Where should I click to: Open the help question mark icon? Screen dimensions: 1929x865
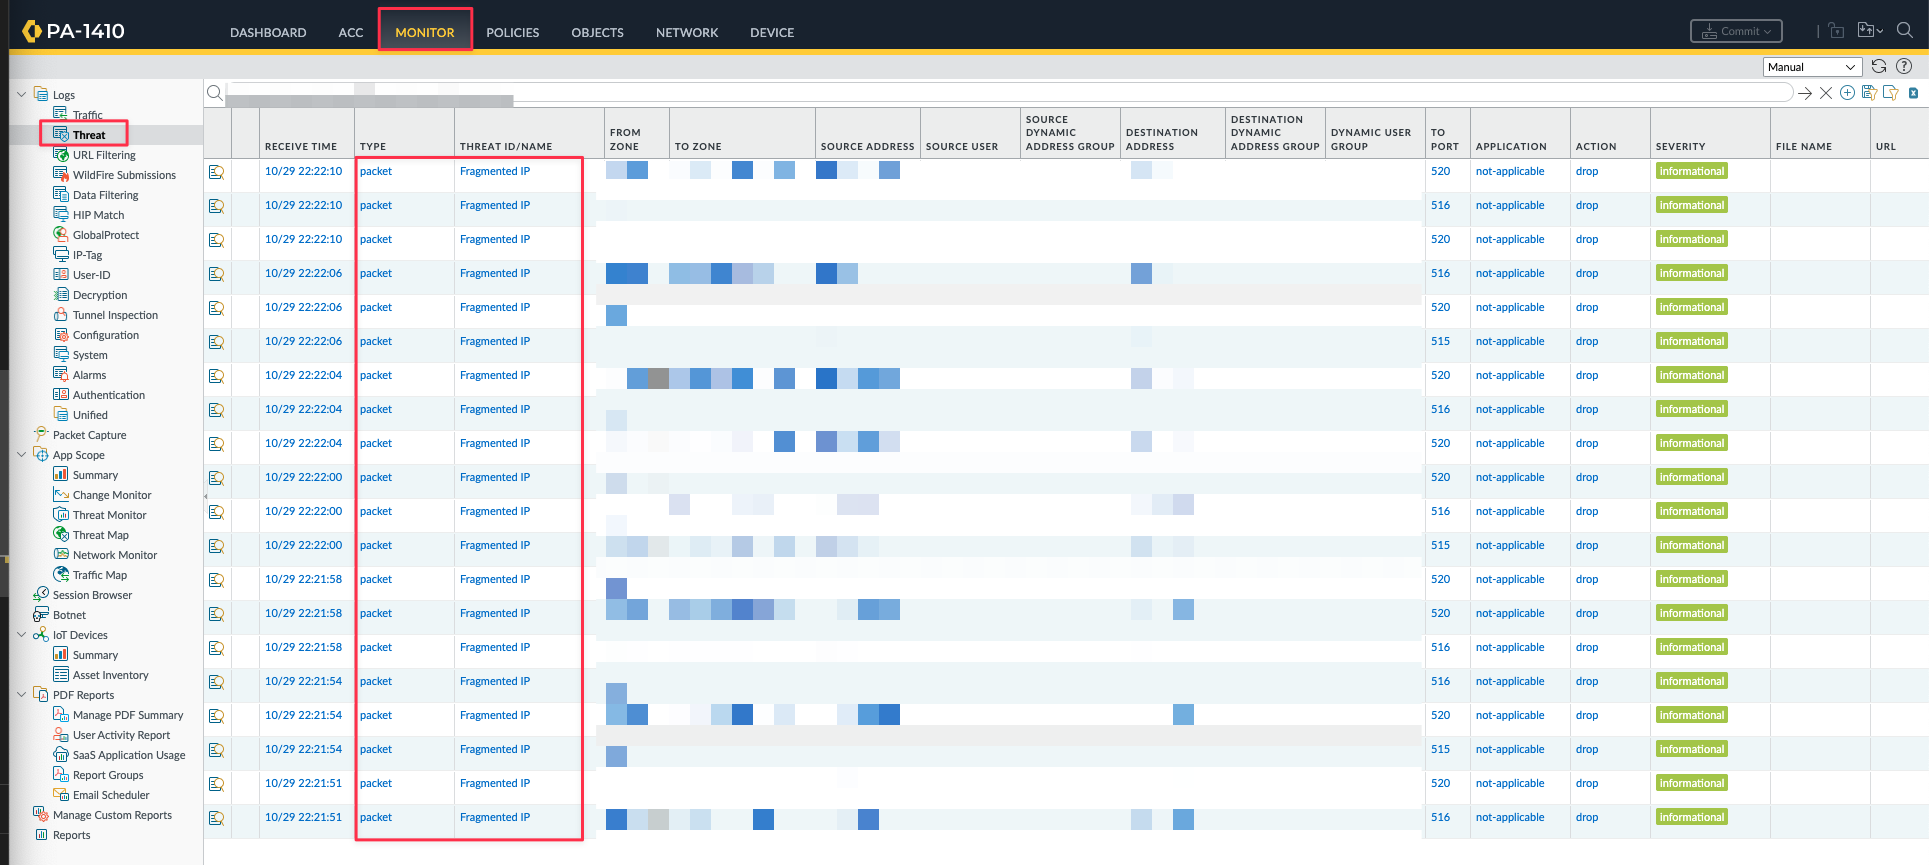(1904, 67)
